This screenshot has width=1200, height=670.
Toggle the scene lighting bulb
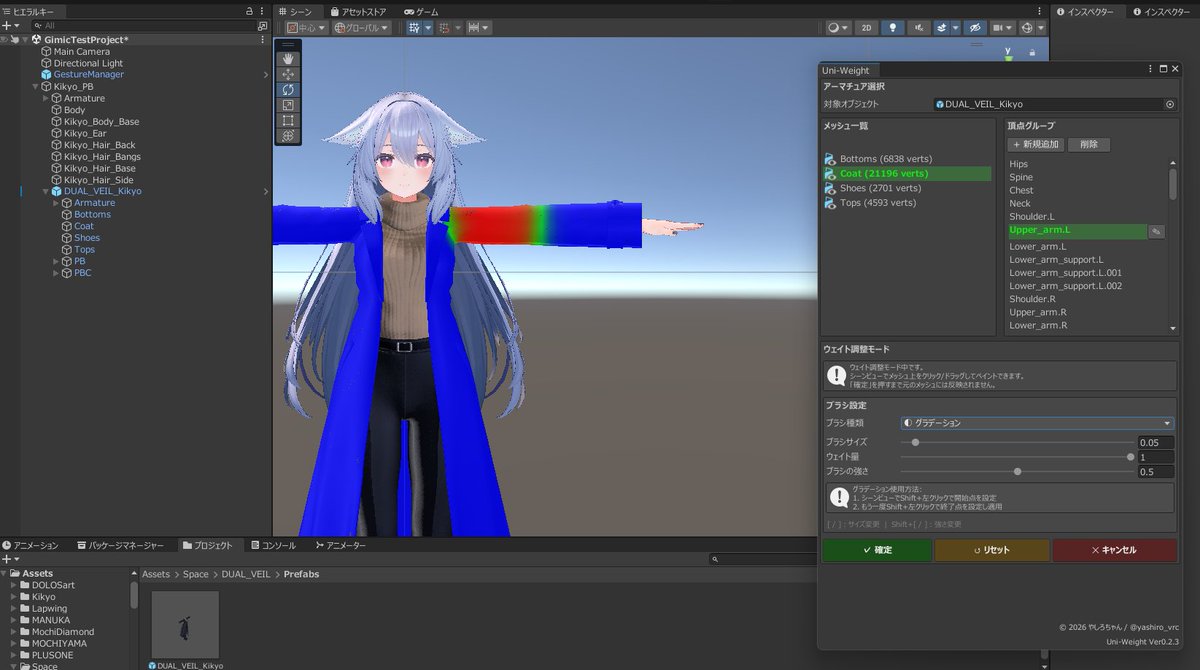[x=891, y=27]
